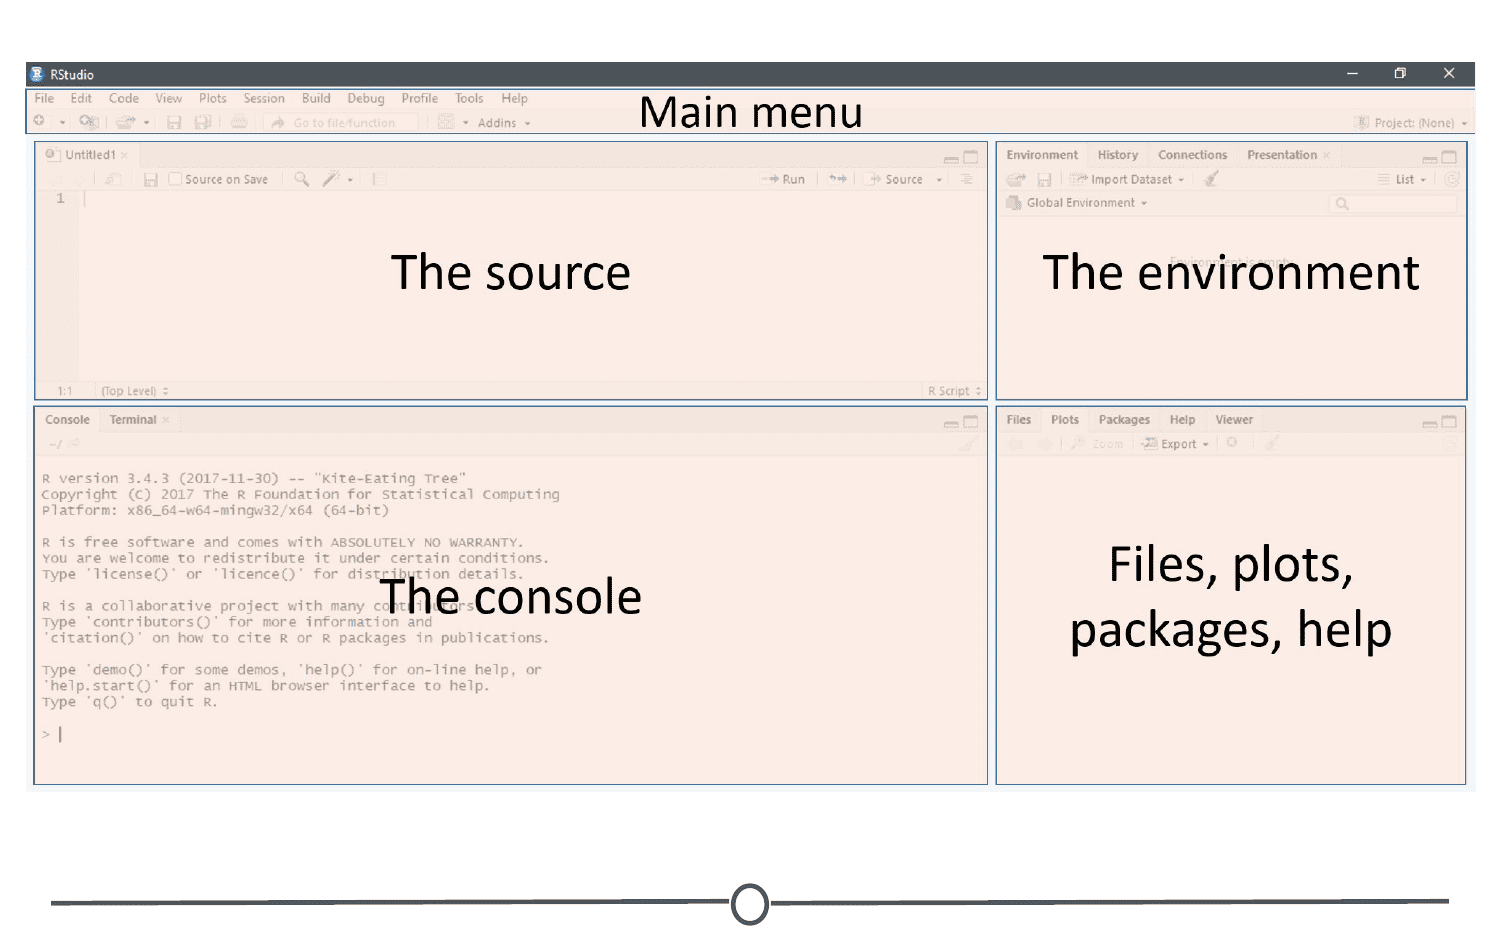
Task: Click Show in new window icon in source toolbar
Action: (x=113, y=179)
